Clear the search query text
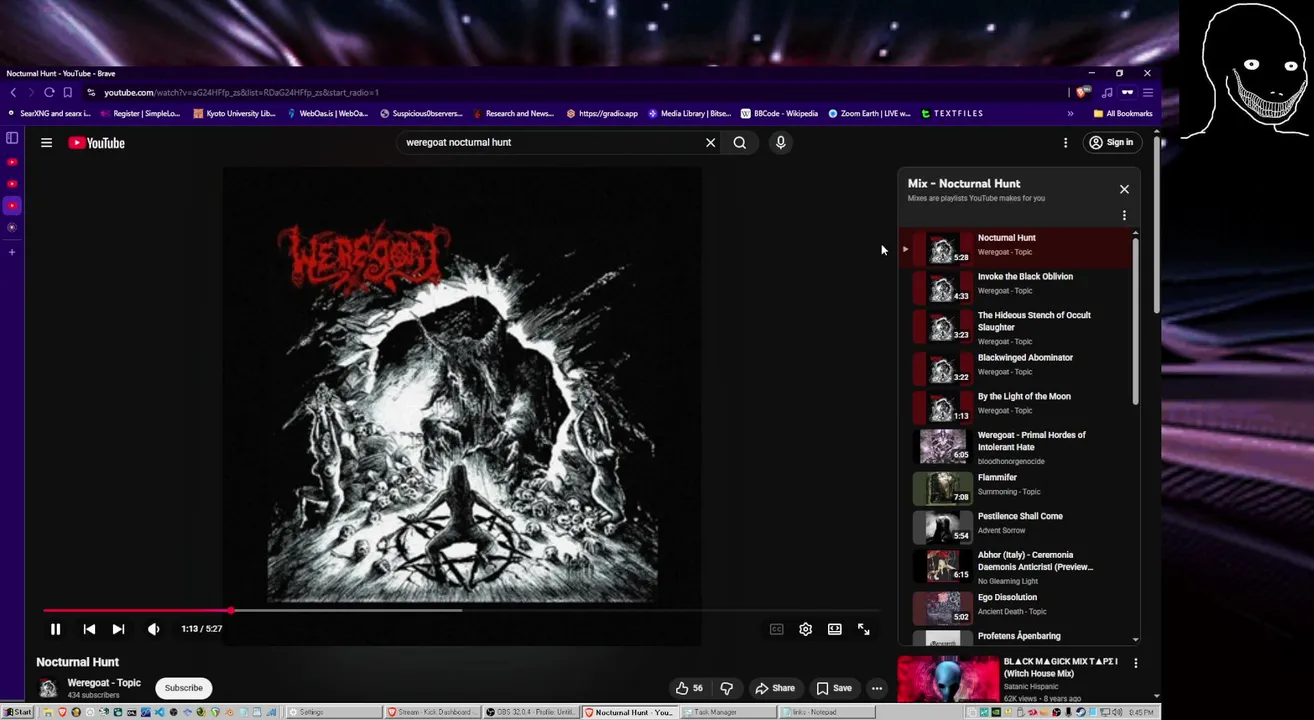Screen dimensions: 1314x720 [x=711, y=143]
